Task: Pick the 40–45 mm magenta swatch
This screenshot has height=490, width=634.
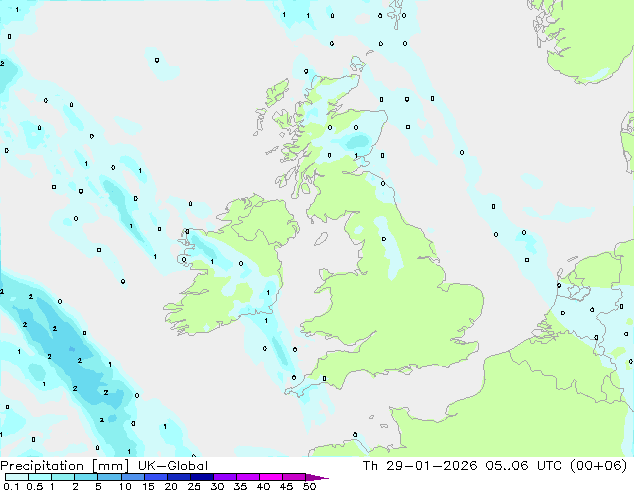Action: tap(271, 477)
